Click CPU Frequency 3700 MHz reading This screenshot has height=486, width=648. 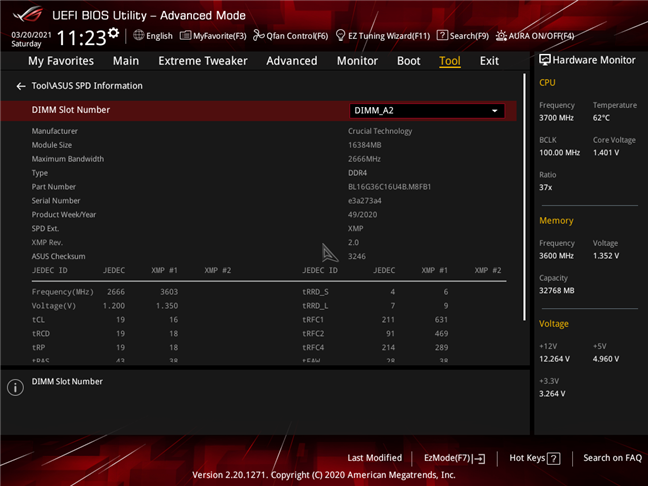[x=556, y=118]
